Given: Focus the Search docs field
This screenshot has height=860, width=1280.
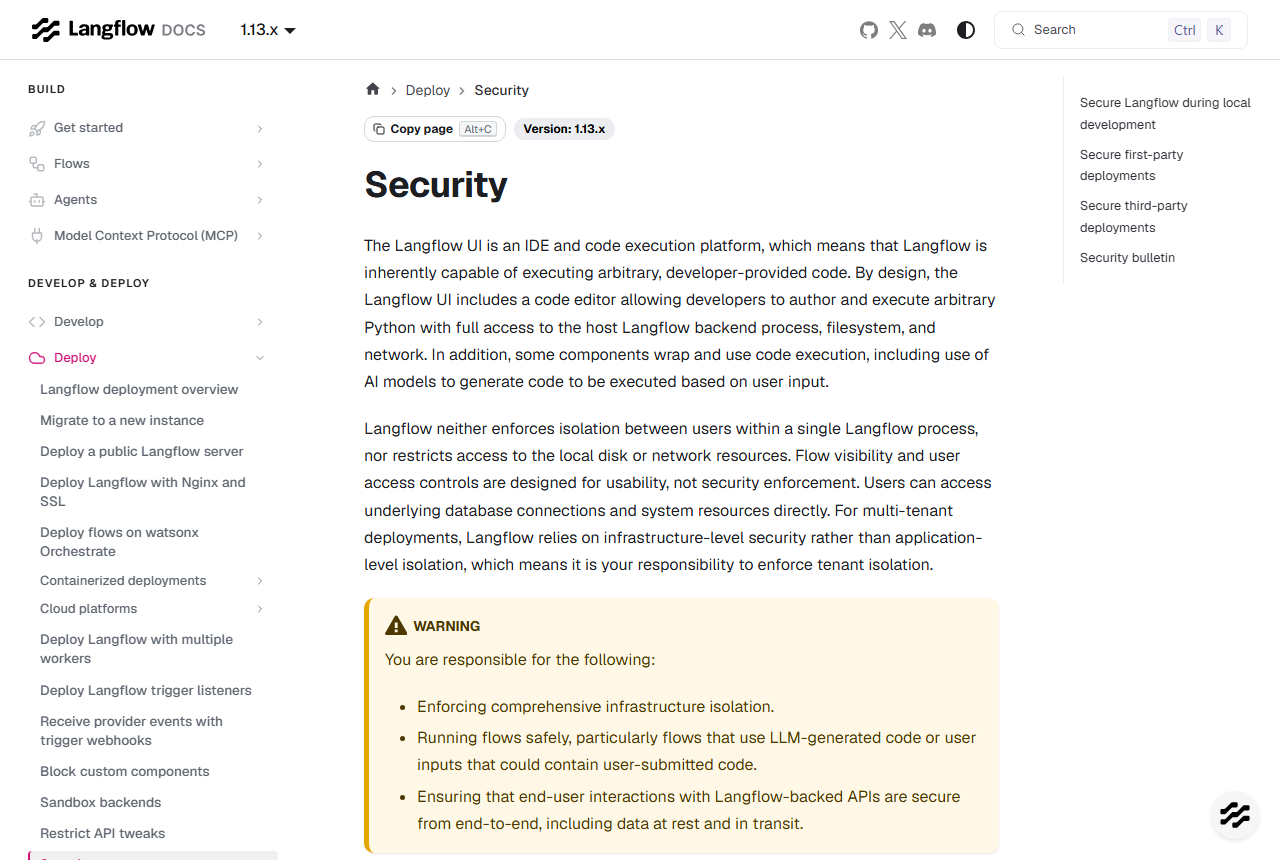Looking at the screenshot, I should (1121, 30).
